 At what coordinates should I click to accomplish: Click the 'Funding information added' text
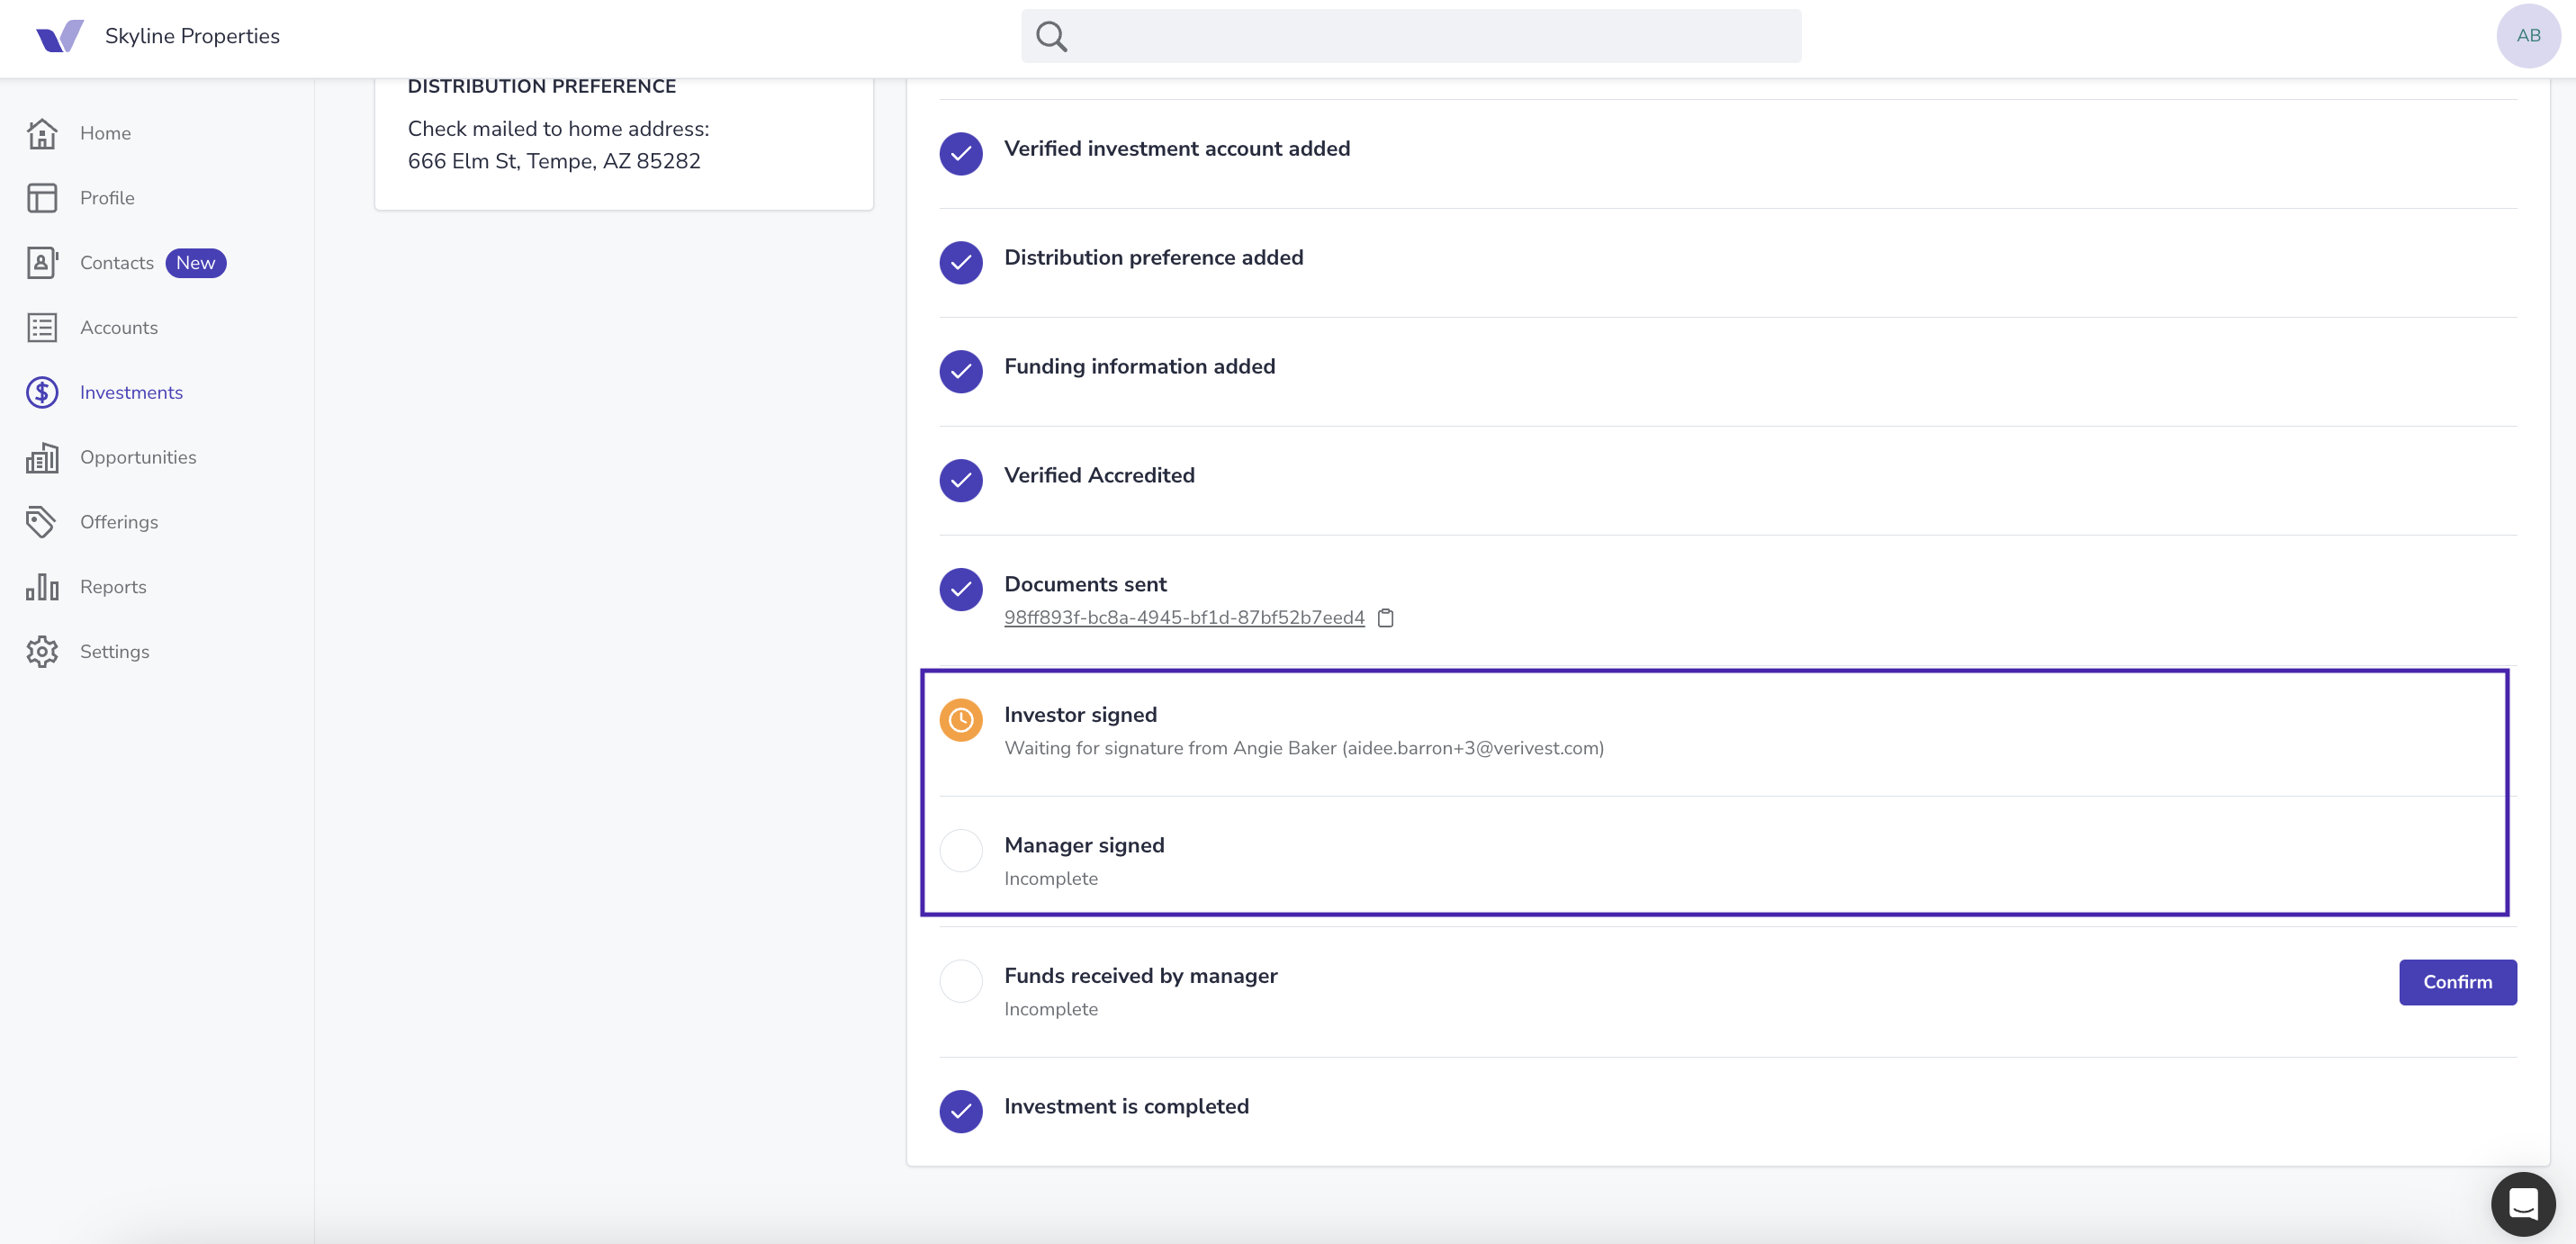1139,367
